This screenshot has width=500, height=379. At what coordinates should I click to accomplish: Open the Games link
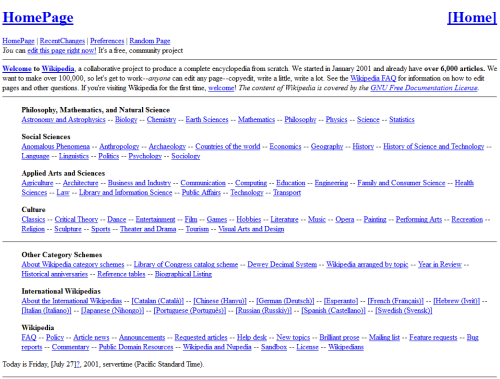(x=217, y=219)
